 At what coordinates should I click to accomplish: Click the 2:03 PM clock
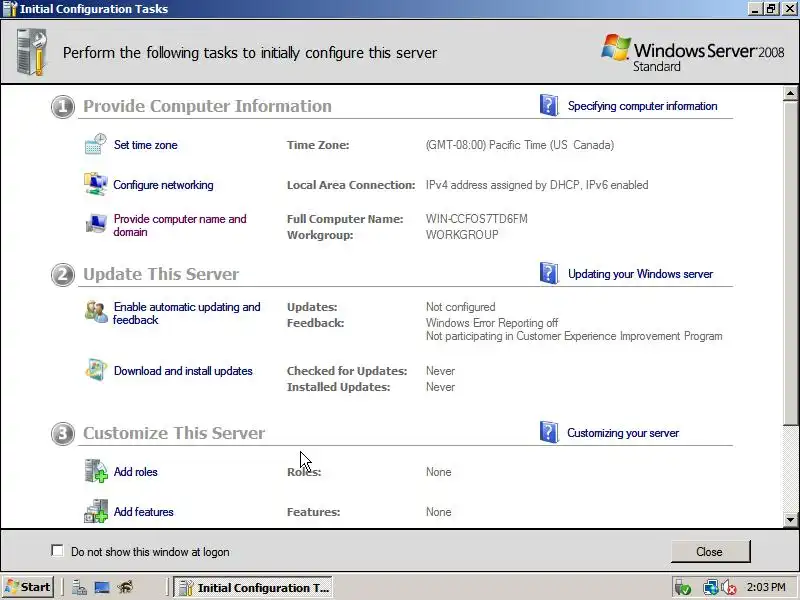pyautogui.click(x=766, y=587)
